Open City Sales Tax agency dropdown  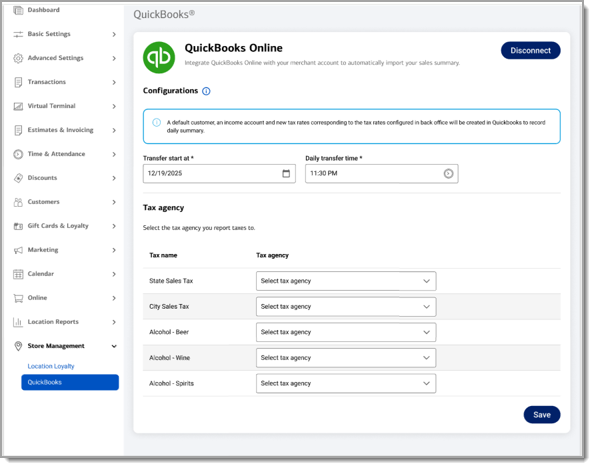point(346,307)
